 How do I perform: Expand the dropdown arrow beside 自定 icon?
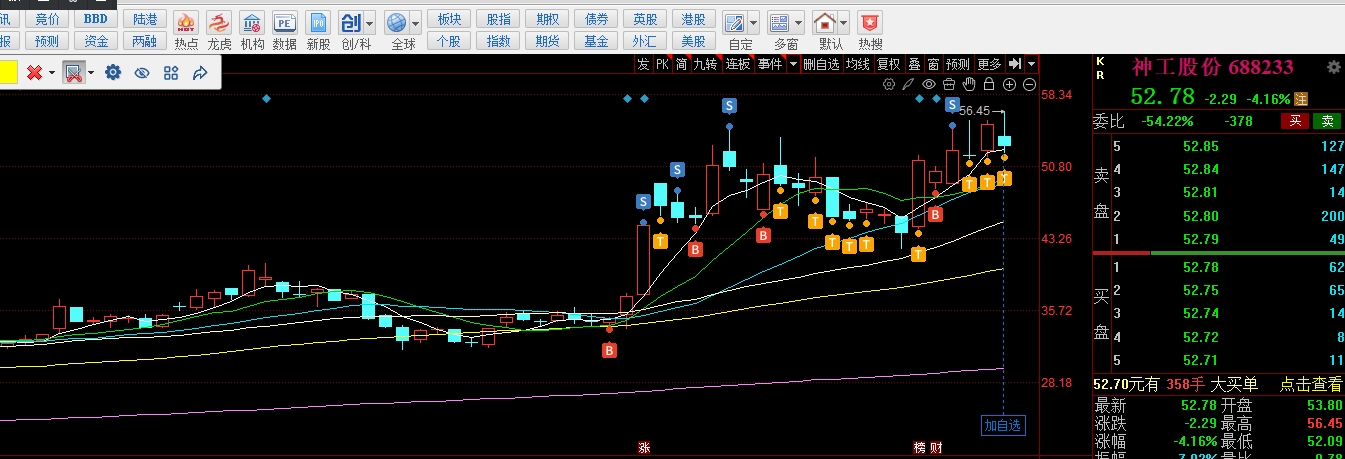(x=752, y=22)
